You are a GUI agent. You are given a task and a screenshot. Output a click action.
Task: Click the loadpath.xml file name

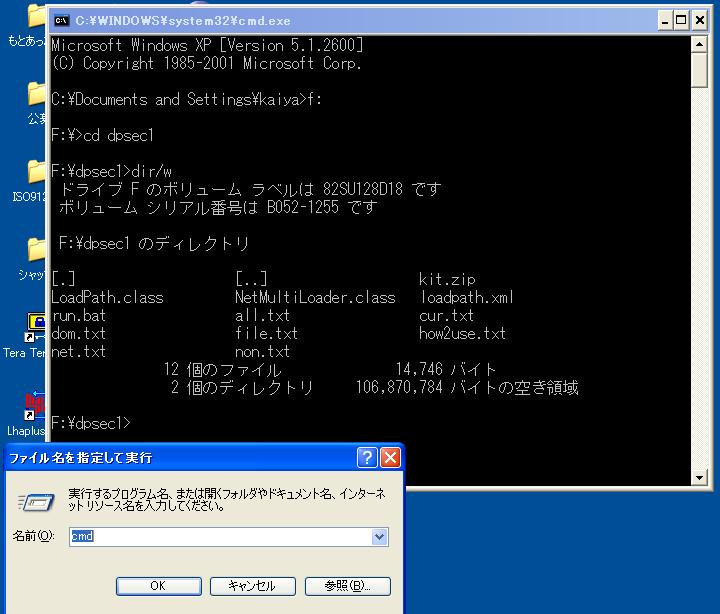point(467,298)
